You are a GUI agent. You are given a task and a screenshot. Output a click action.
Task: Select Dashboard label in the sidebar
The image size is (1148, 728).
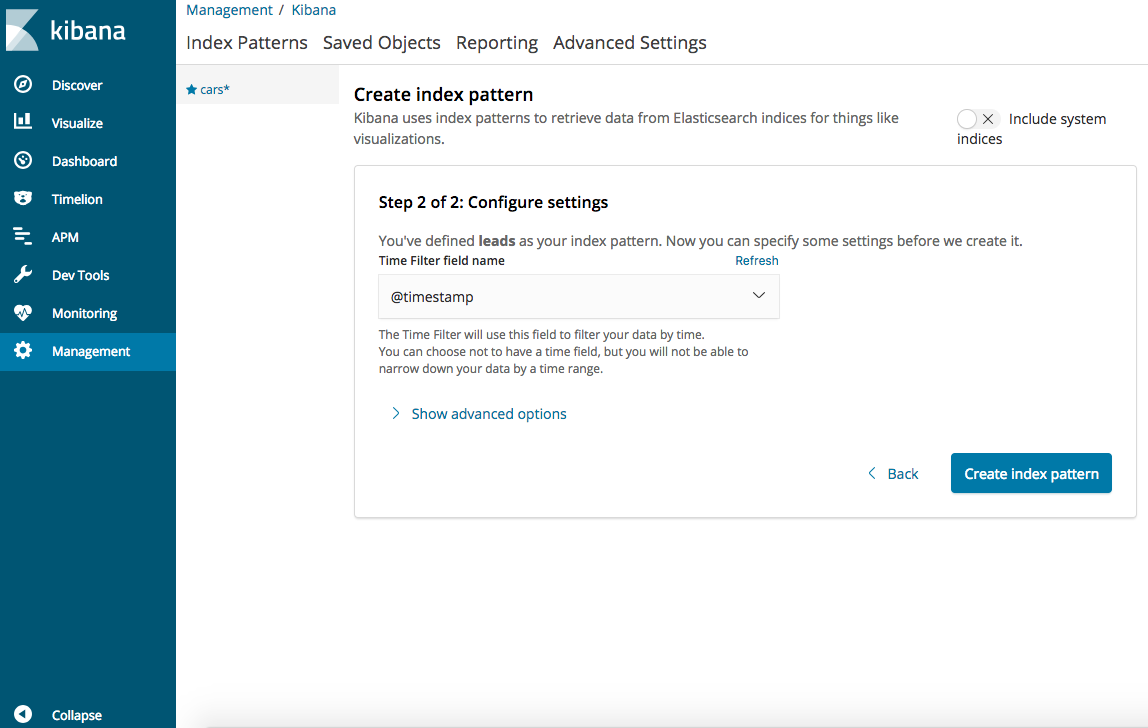84,161
